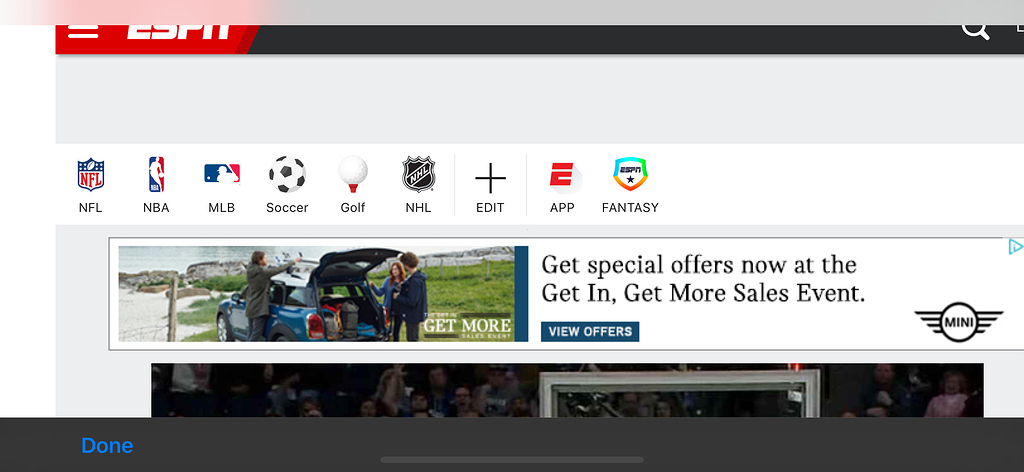The height and width of the screenshot is (472, 1024).
Task: Select the NHL shield shortcut
Action: point(419,185)
